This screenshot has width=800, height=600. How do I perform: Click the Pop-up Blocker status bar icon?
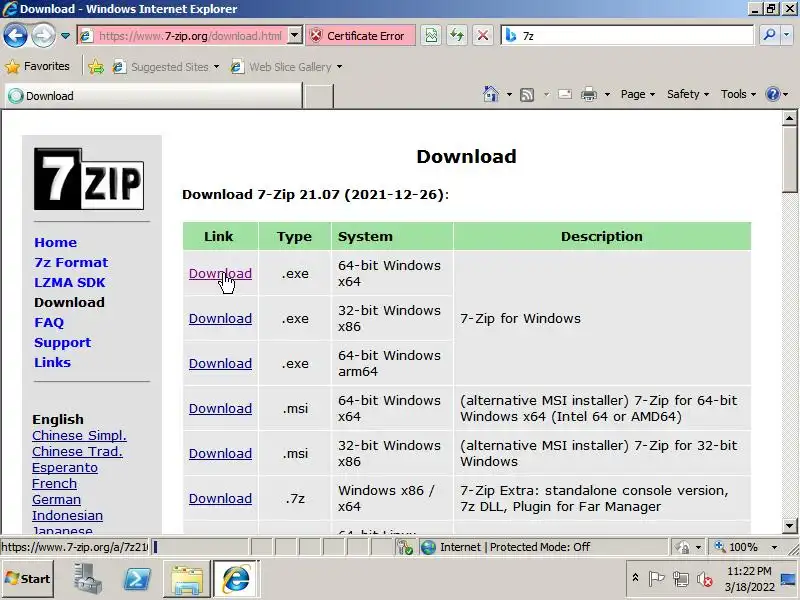point(405,547)
